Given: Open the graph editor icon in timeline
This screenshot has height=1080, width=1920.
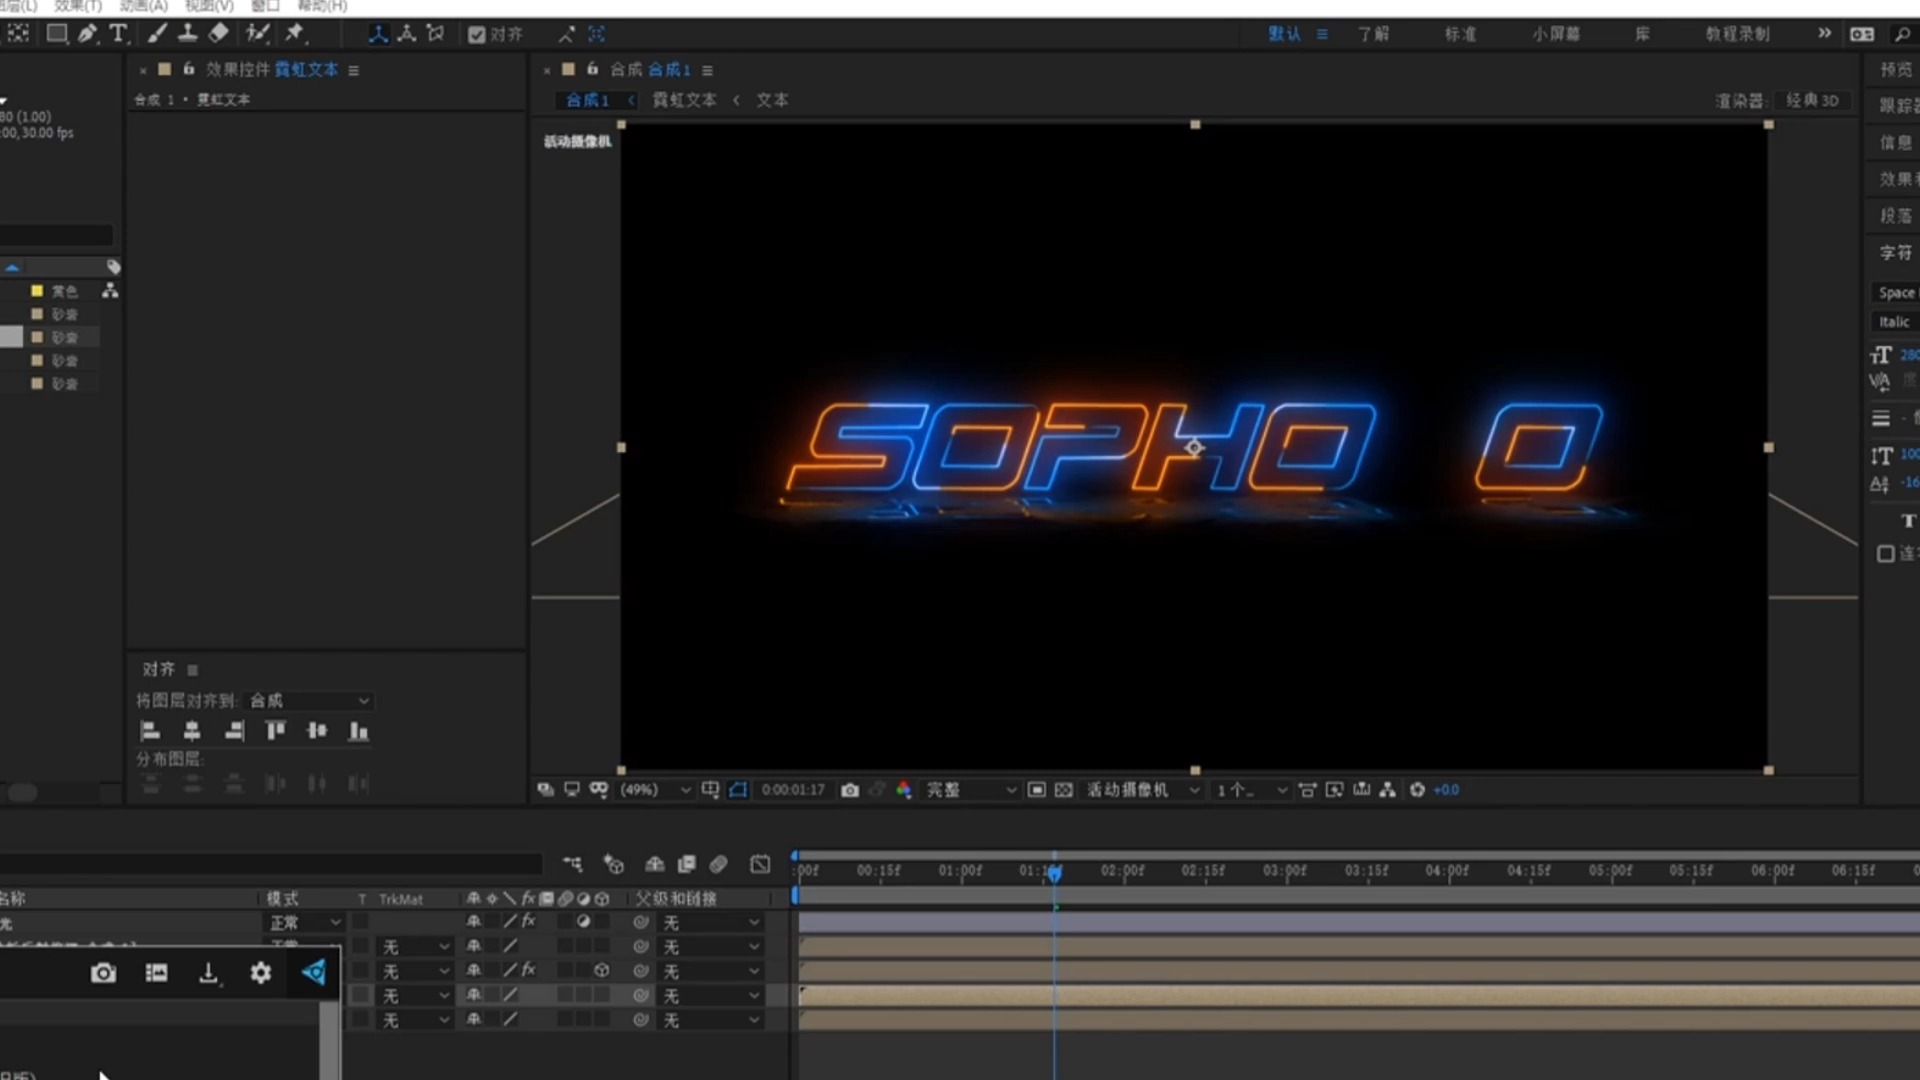Looking at the screenshot, I should tap(760, 864).
